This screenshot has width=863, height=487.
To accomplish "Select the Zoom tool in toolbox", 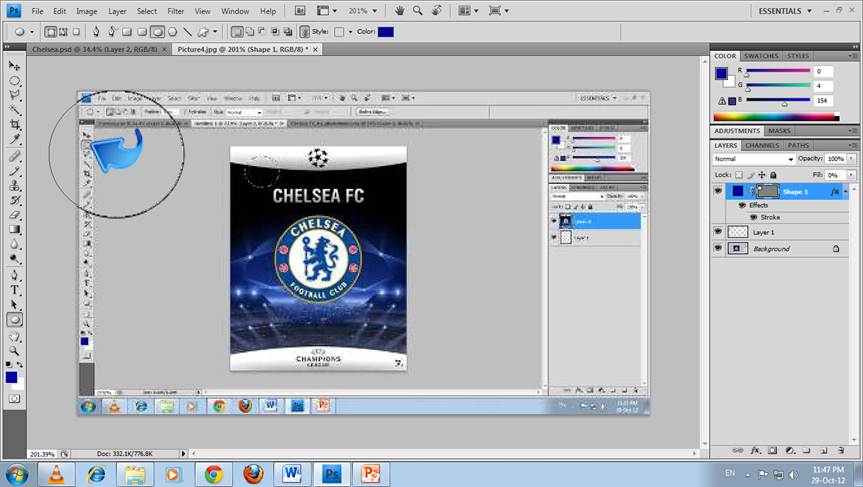I will pyautogui.click(x=14, y=351).
